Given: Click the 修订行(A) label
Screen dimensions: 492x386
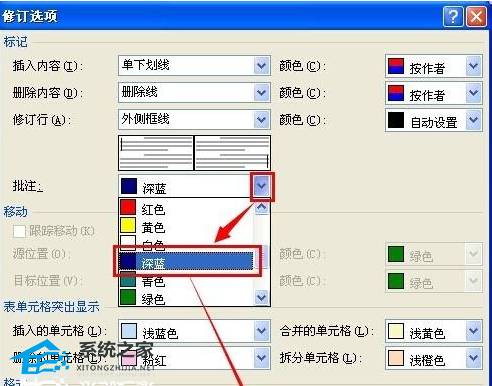Looking at the screenshot, I should point(42,119).
